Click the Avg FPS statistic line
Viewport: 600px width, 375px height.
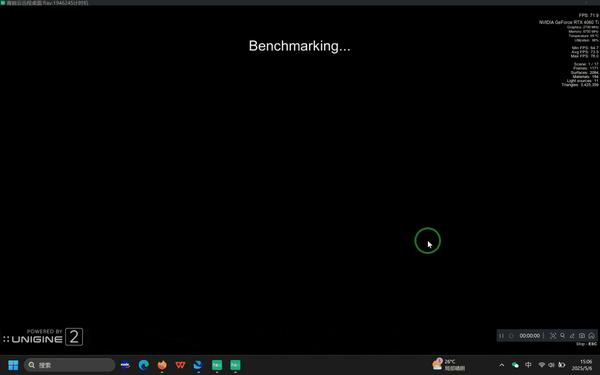(x=585, y=52)
